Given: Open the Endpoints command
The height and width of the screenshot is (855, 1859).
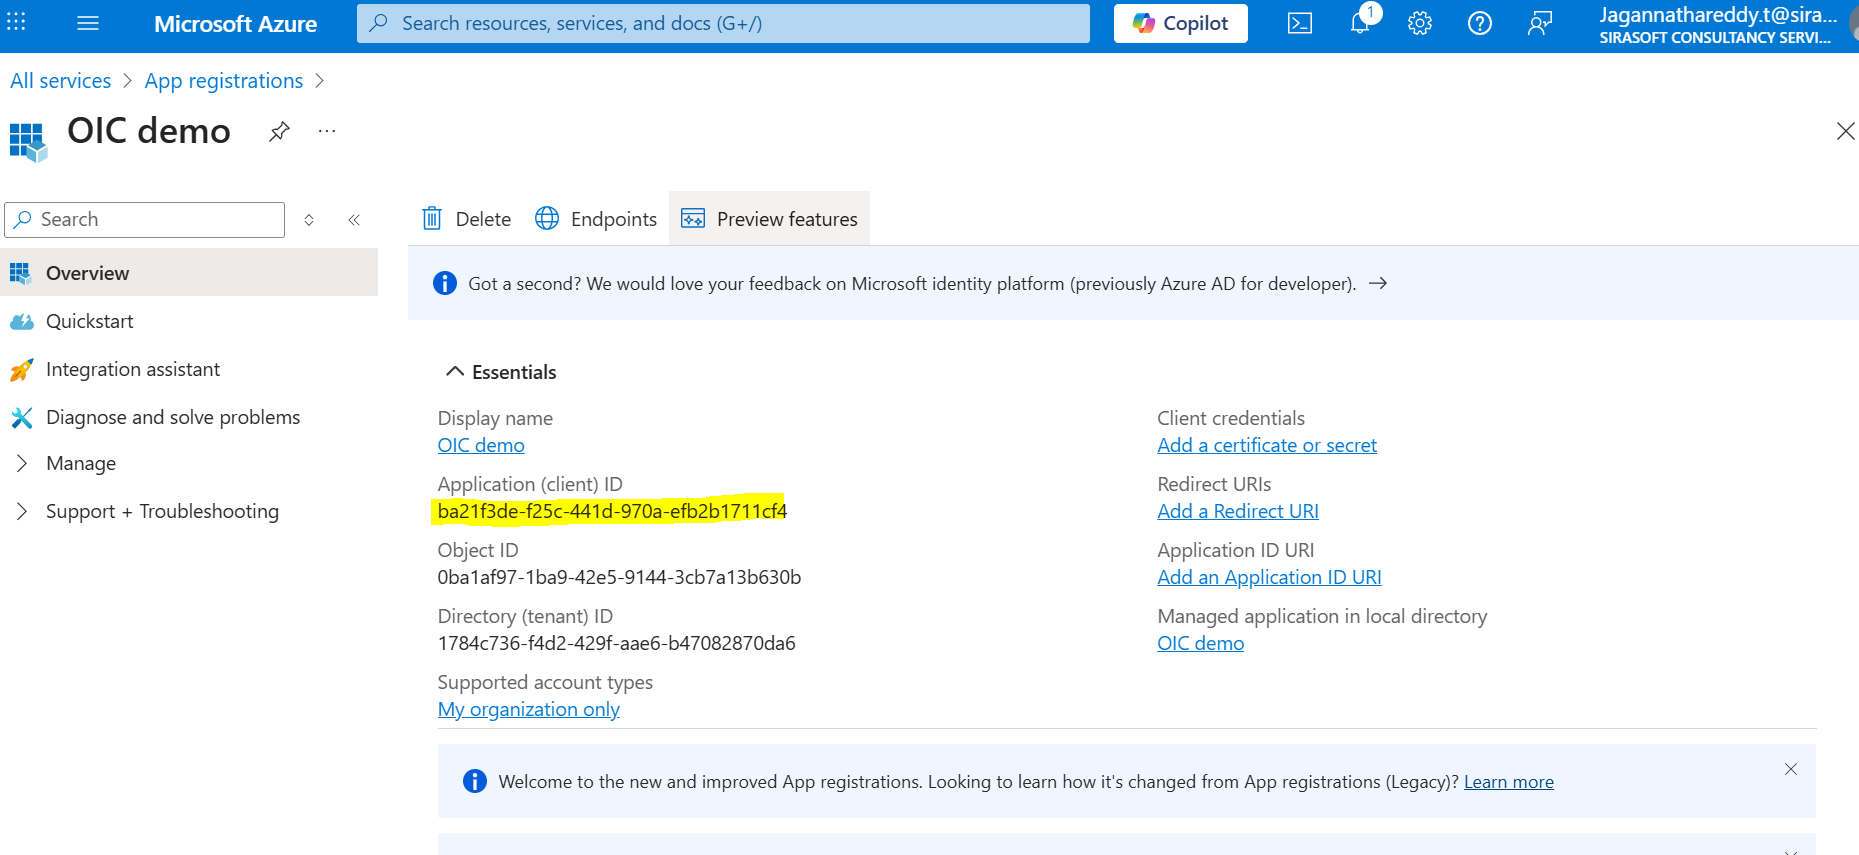Looking at the screenshot, I should pyautogui.click(x=596, y=218).
